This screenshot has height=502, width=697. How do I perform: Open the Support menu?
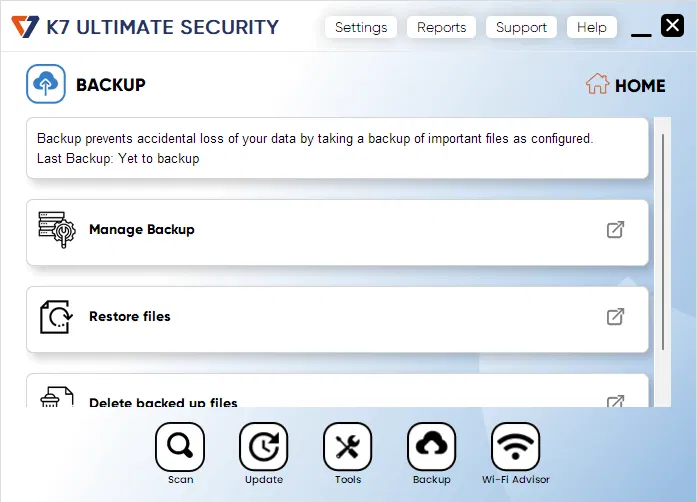tap(521, 27)
